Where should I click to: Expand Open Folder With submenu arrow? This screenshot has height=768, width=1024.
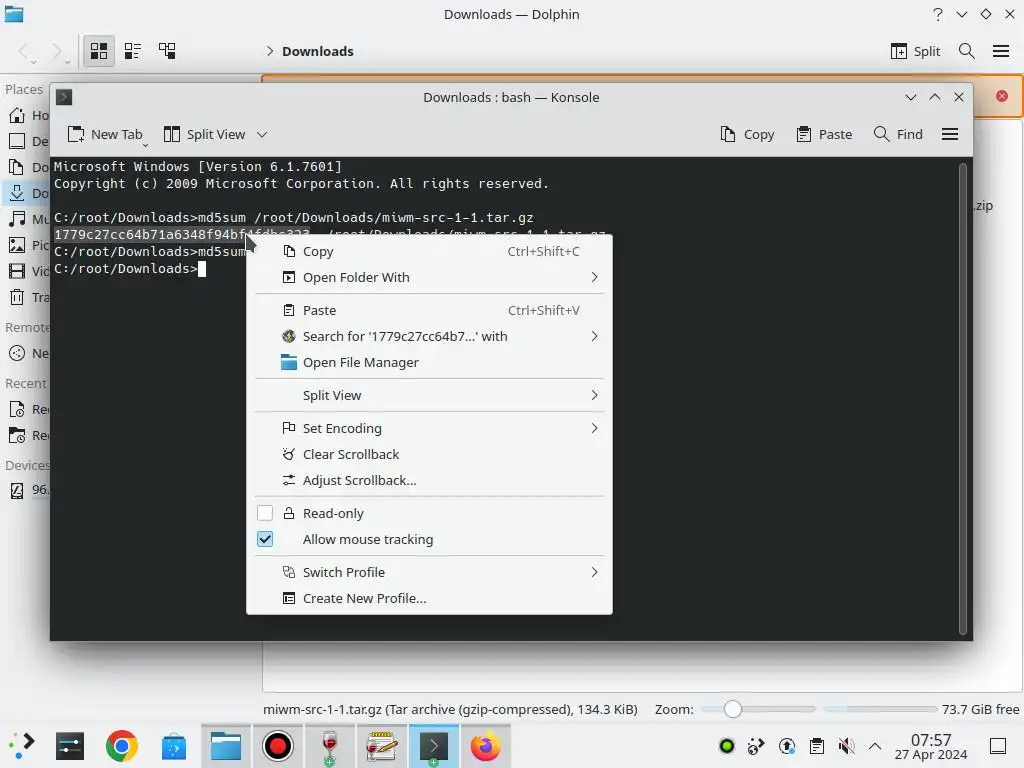594,278
